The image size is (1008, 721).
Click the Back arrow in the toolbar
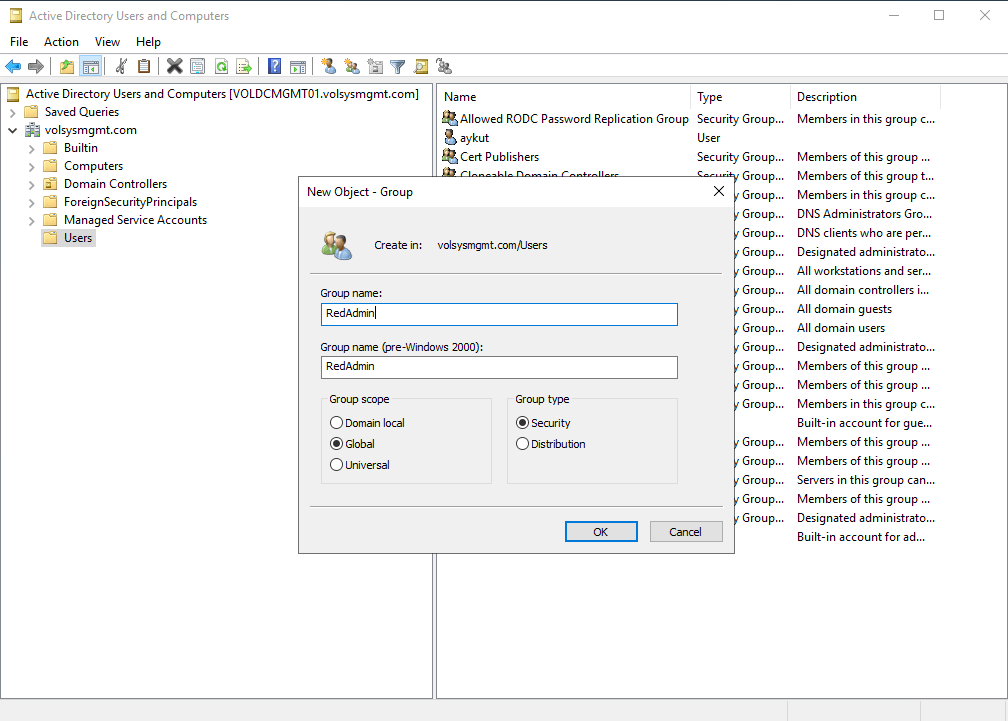[x=13, y=67]
